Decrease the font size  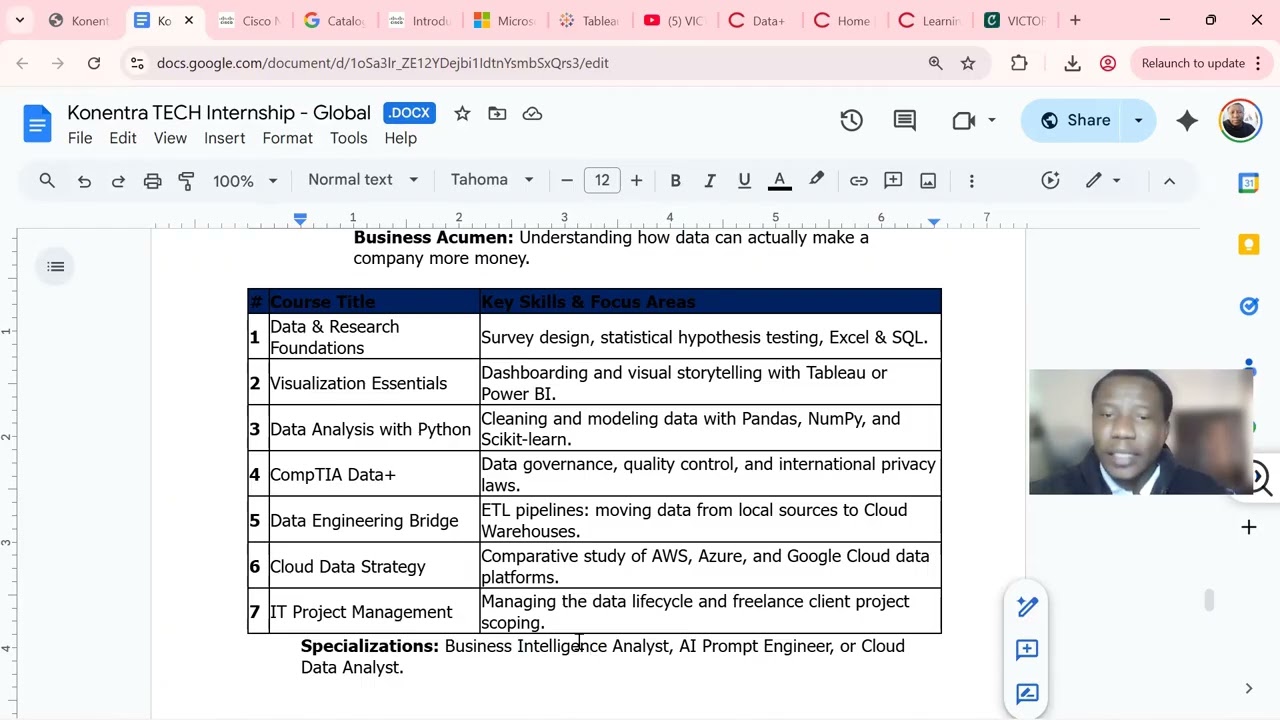(567, 181)
